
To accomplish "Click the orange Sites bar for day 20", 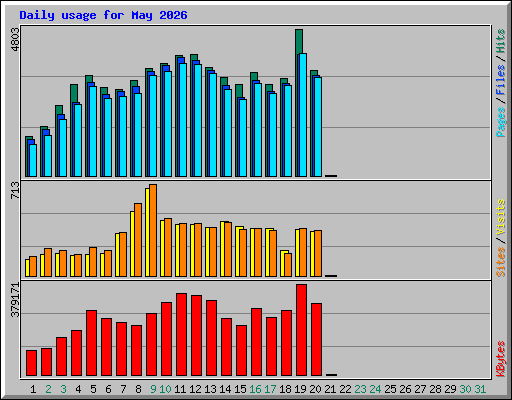I will pyautogui.click(x=318, y=253).
